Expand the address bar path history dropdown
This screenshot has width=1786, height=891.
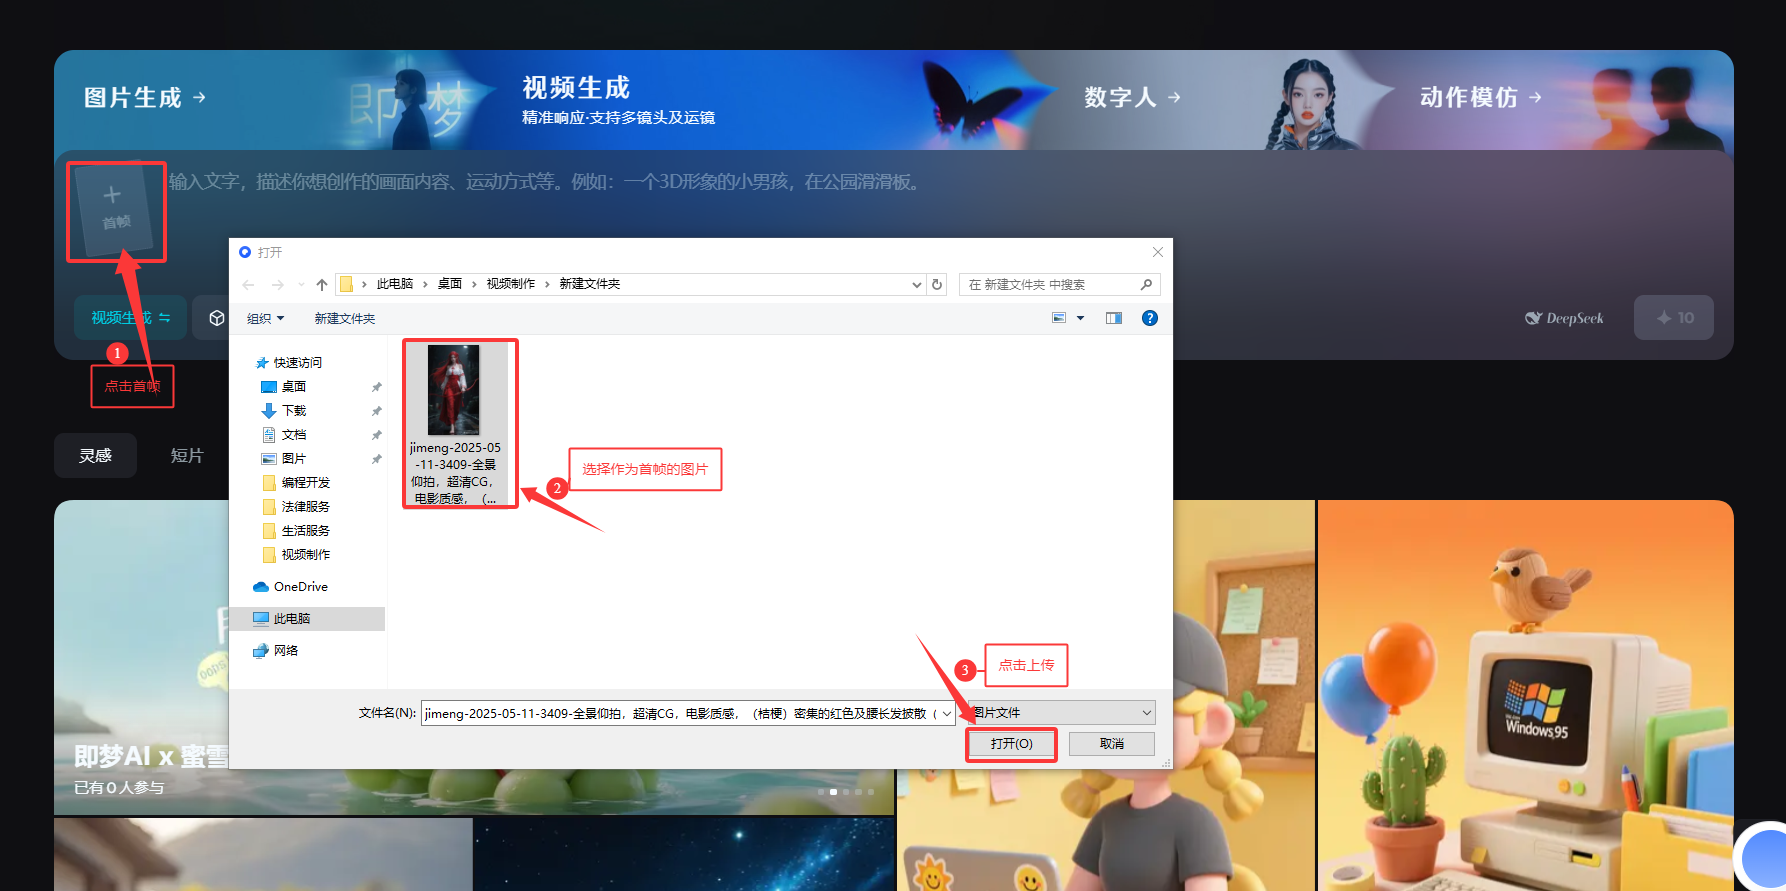coord(916,285)
